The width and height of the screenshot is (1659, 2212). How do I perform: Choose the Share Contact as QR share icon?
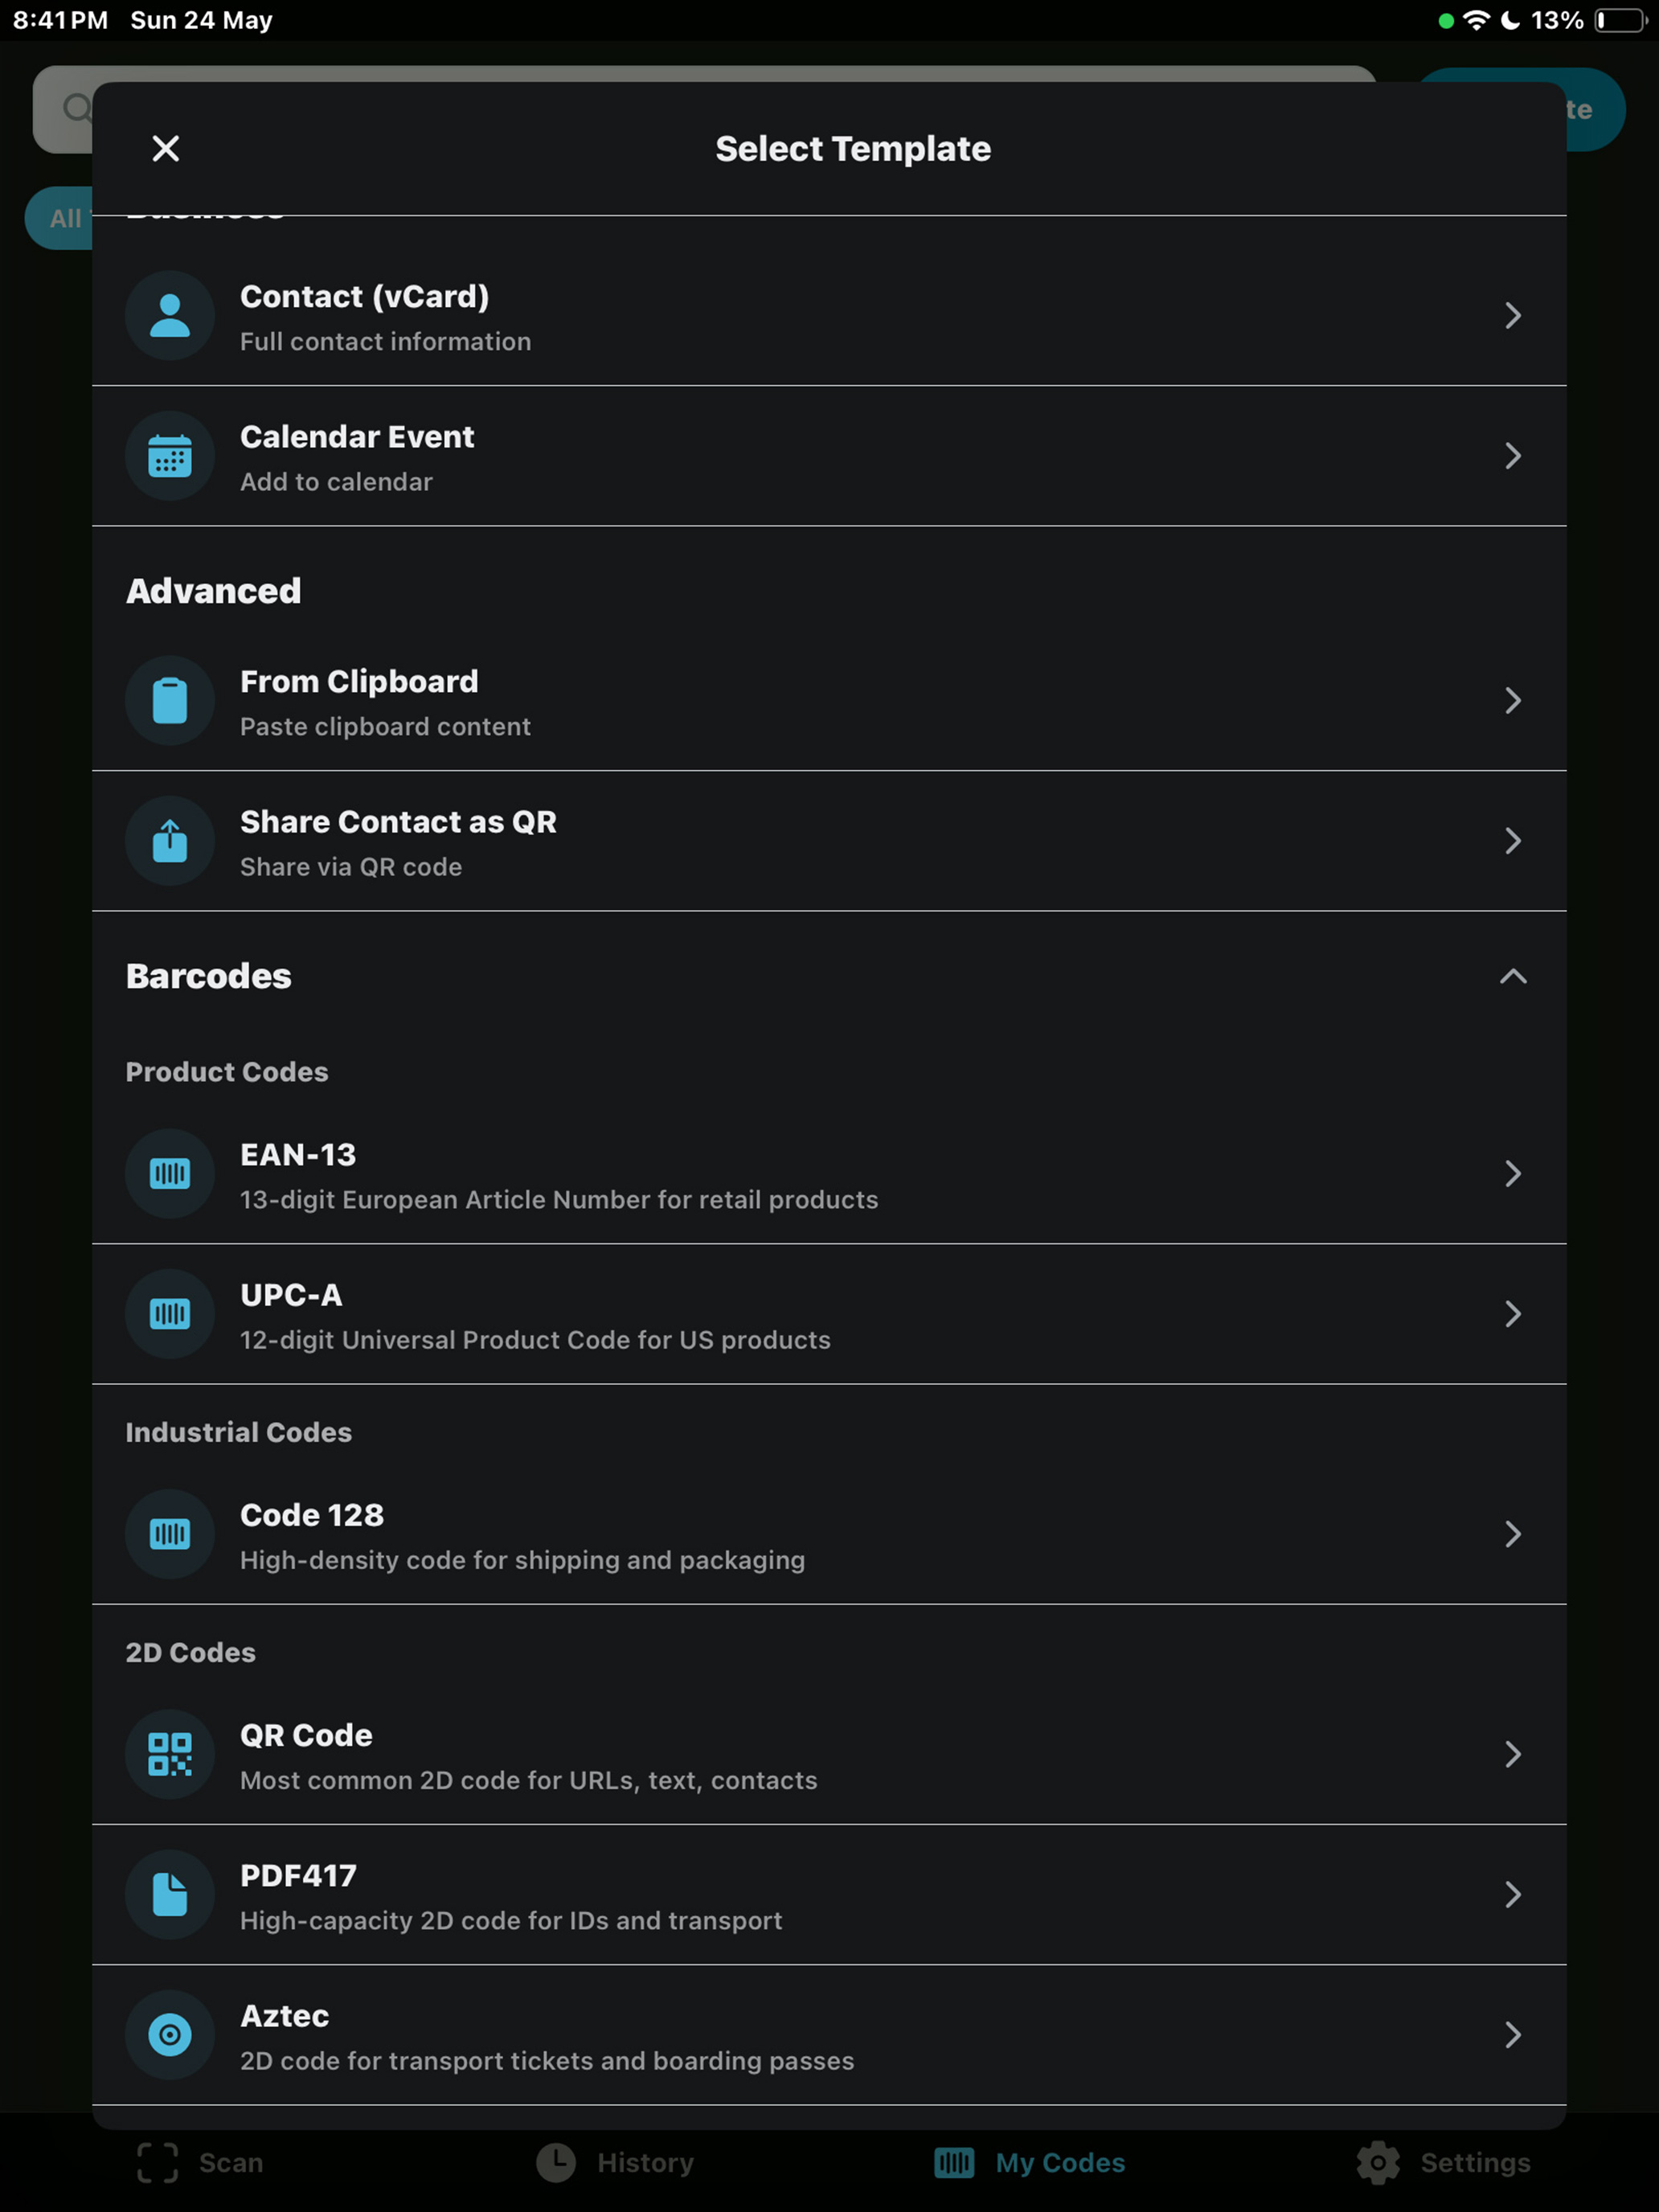click(170, 841)
